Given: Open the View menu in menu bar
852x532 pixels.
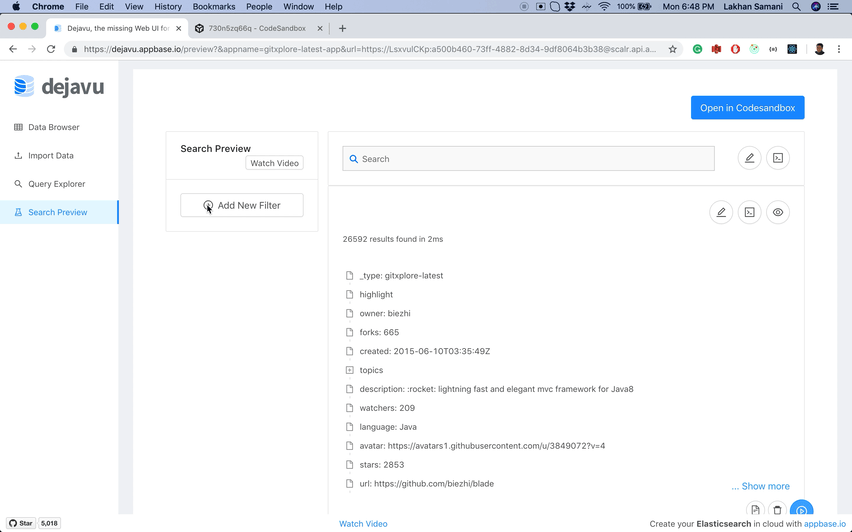Looking at the screenshot, I should tap(134, 7).
